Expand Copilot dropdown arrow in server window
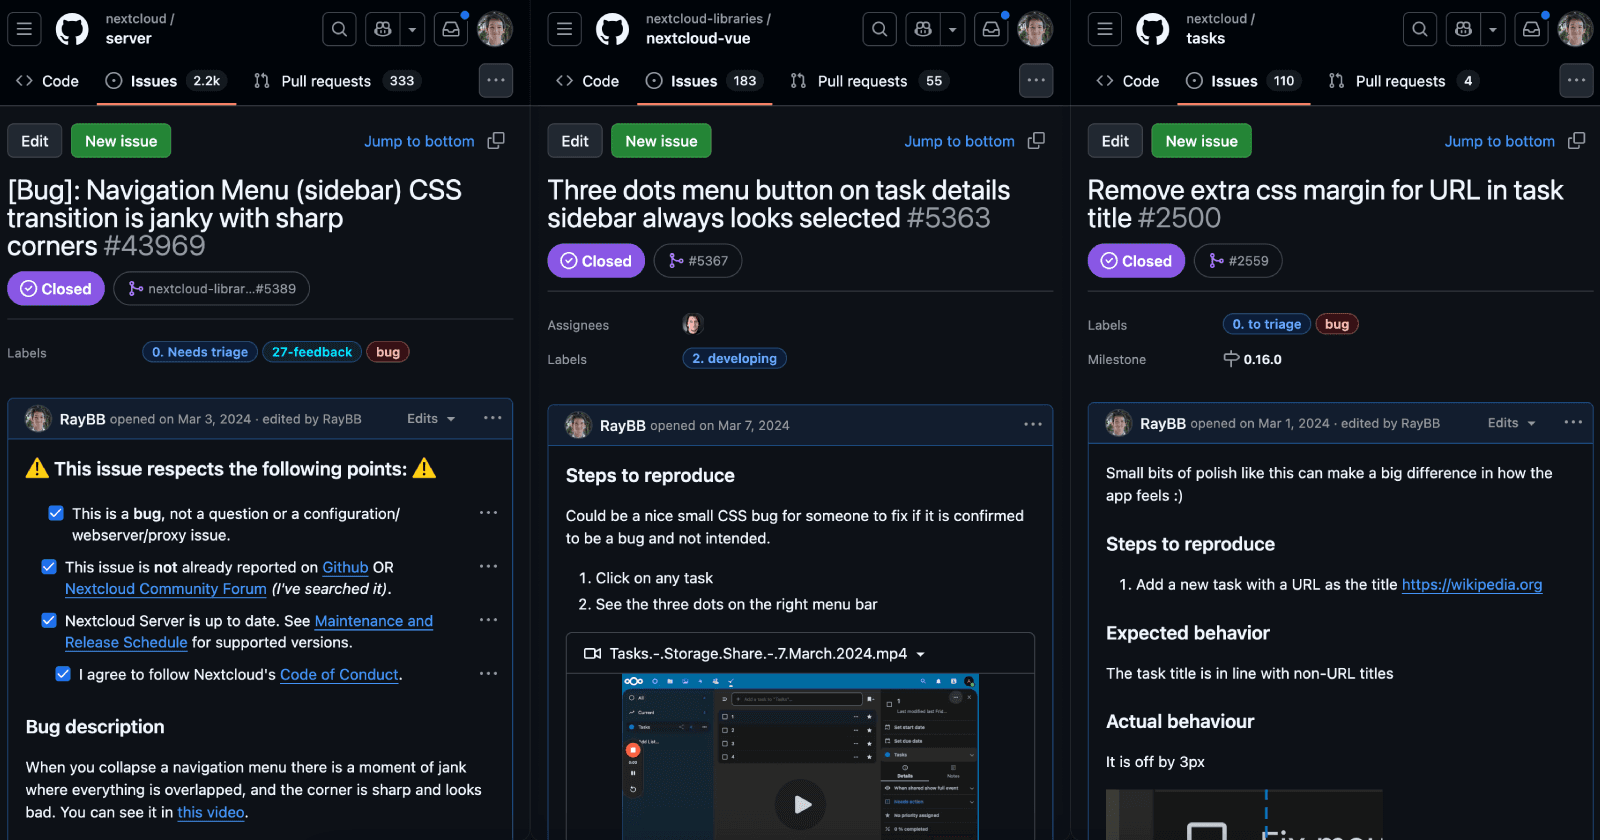Screen dimensions: 1600x840 [412, 29]
